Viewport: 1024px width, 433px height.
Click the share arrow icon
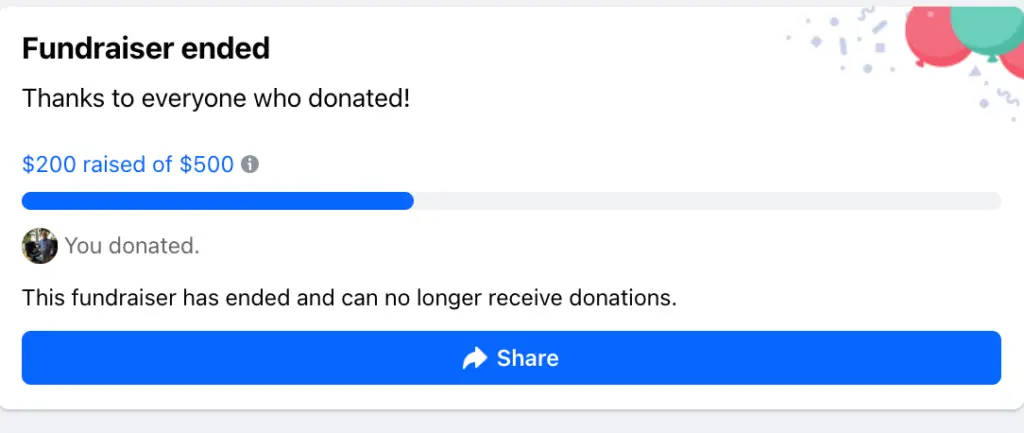[475, 358]
